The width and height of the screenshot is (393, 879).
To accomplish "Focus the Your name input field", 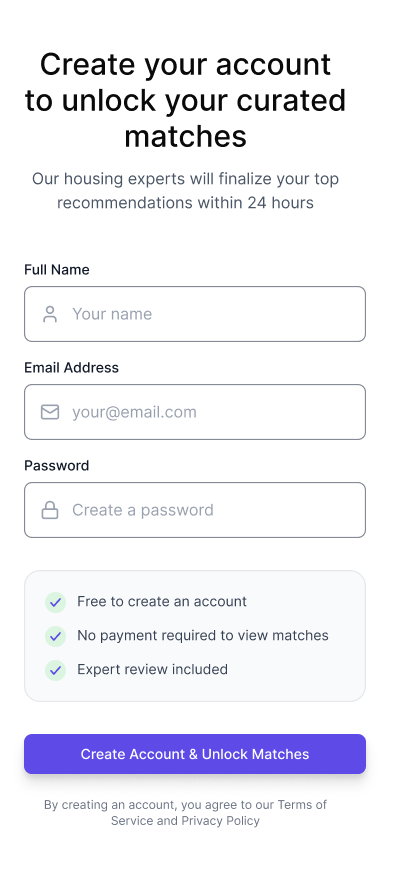I will pyautogui.click(x=195, y=314).
